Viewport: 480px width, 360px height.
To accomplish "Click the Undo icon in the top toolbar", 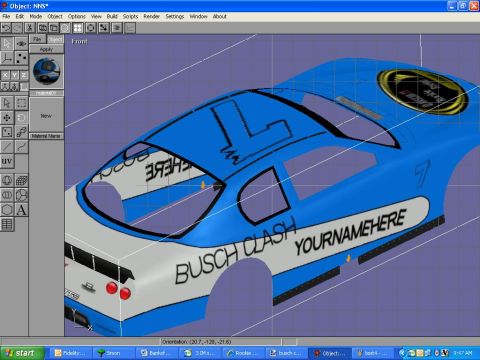I will point(6,28).
